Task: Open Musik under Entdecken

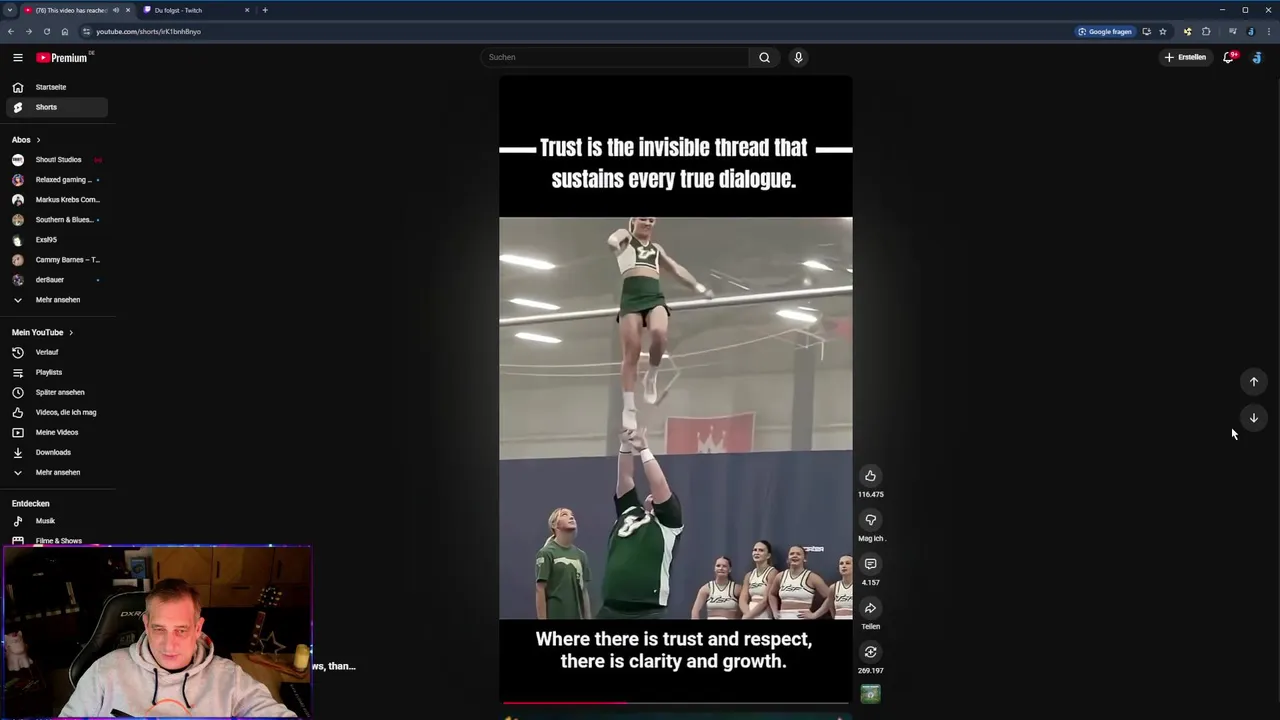Action: point(56,521)
